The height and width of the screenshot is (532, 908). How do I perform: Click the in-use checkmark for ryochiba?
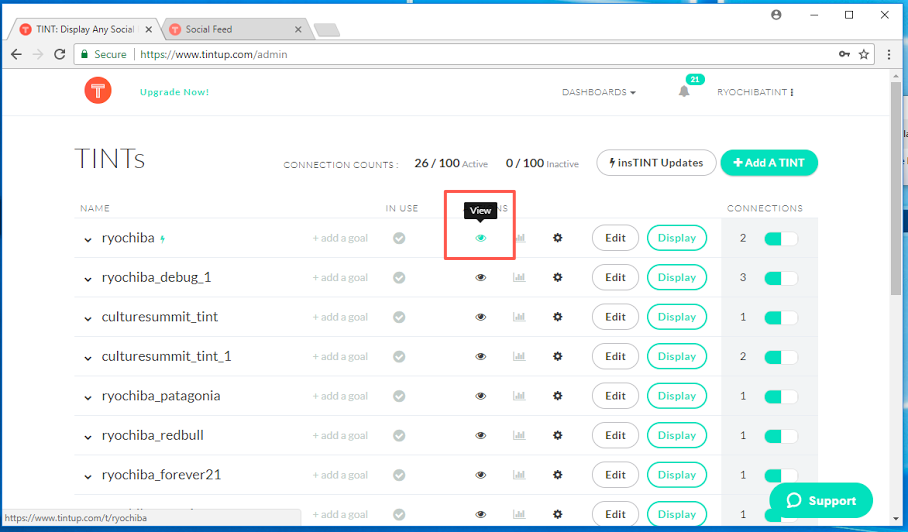[399, 238]
